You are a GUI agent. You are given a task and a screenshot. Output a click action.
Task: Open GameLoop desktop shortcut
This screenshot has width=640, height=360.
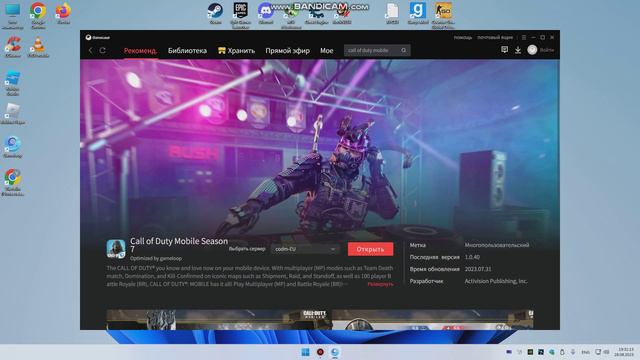(13, 147)
